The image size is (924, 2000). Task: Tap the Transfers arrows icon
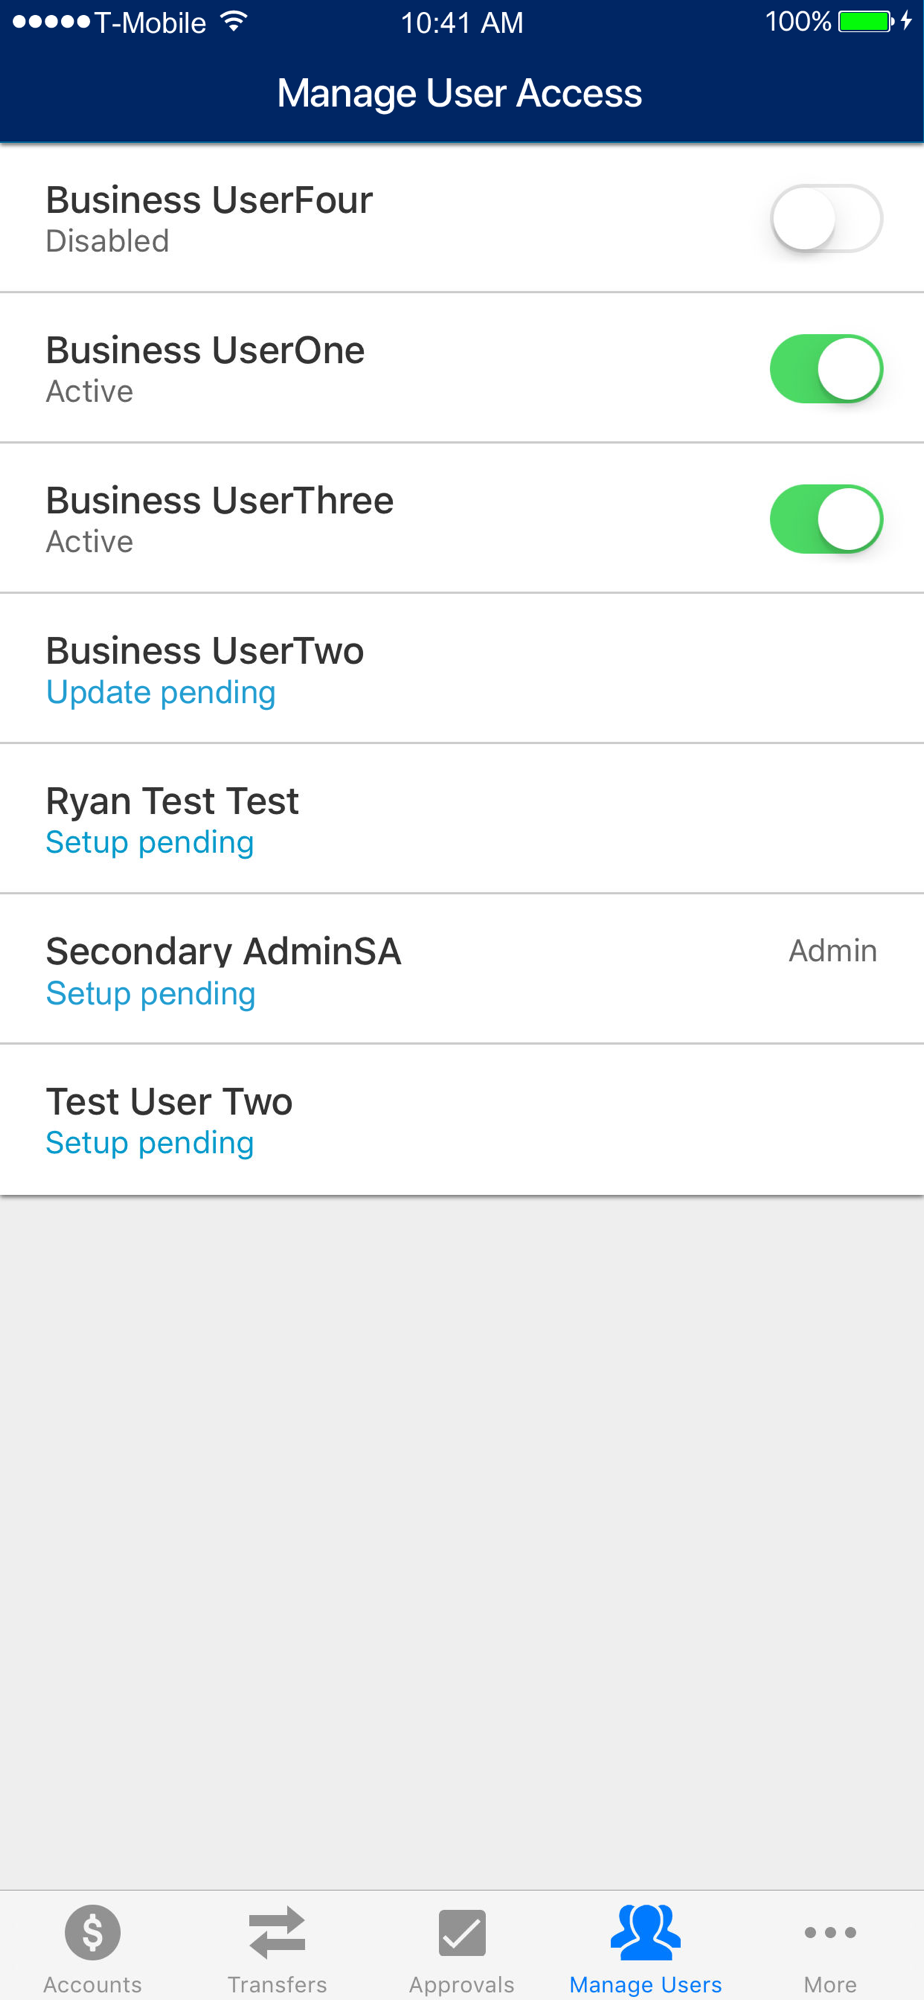pos(277,1933)
